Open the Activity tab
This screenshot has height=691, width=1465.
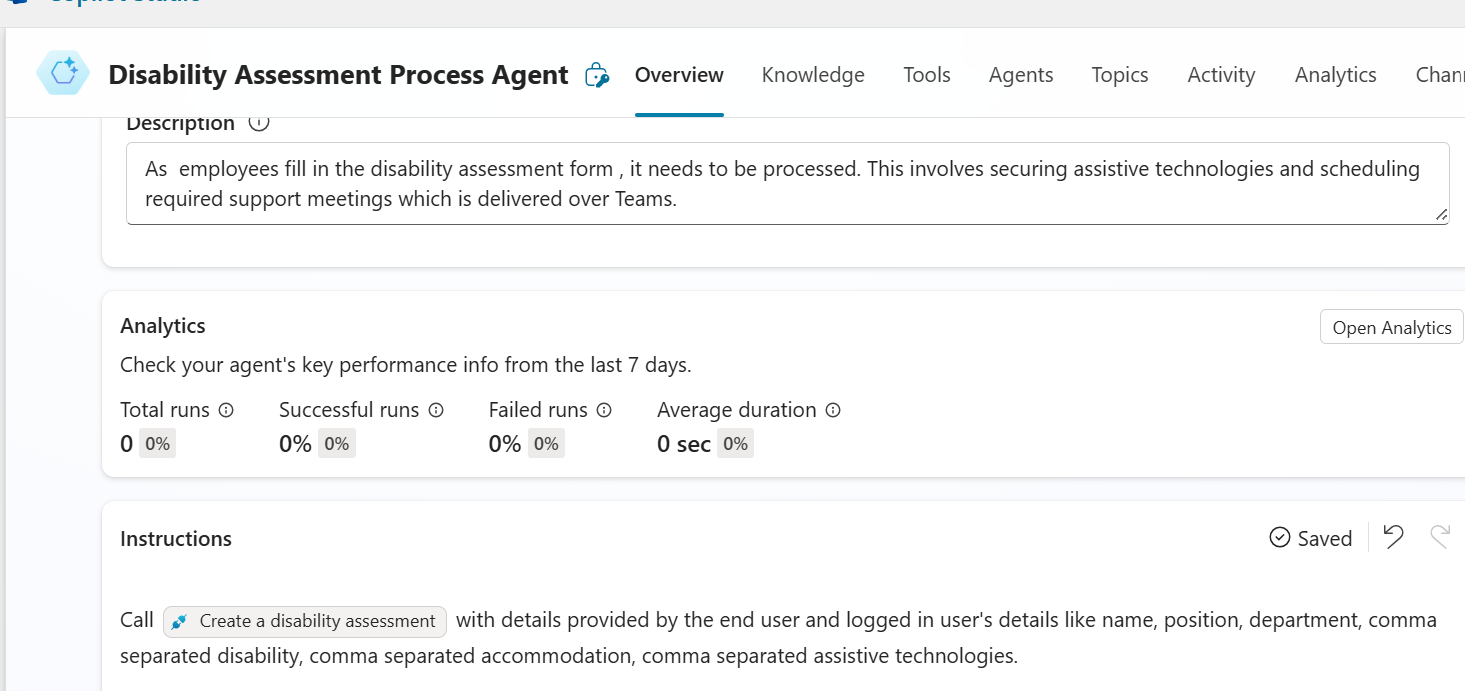tap(1221, 75)
